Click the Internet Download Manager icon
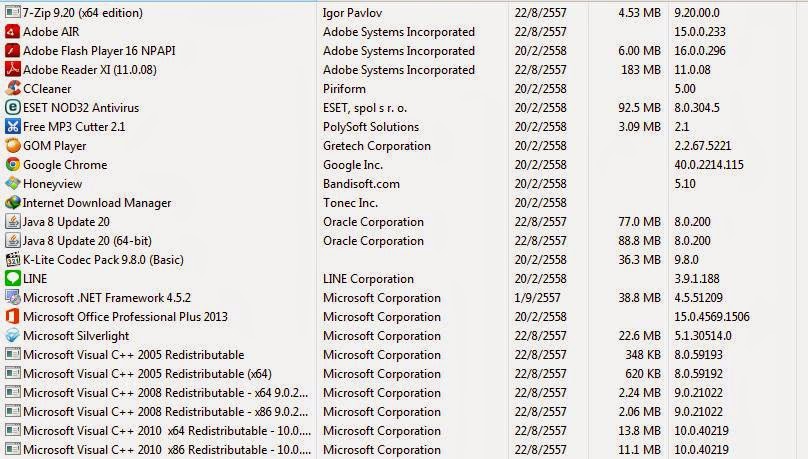Image resolution: width=808 pixels, height=459 pixels. [x=12, y=203]
